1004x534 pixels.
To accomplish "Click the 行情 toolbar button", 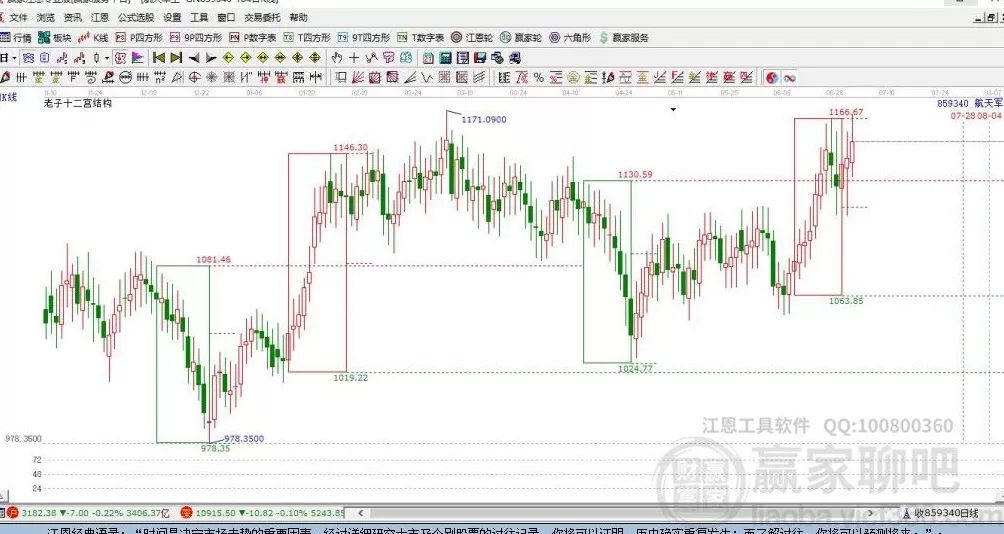I will point(16,37).
